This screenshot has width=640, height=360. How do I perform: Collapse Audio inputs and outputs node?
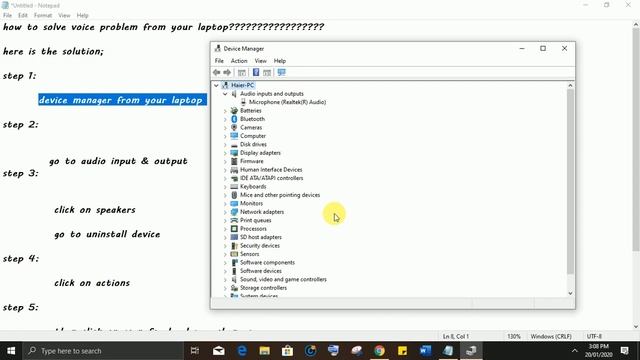[x=225, y=94]
